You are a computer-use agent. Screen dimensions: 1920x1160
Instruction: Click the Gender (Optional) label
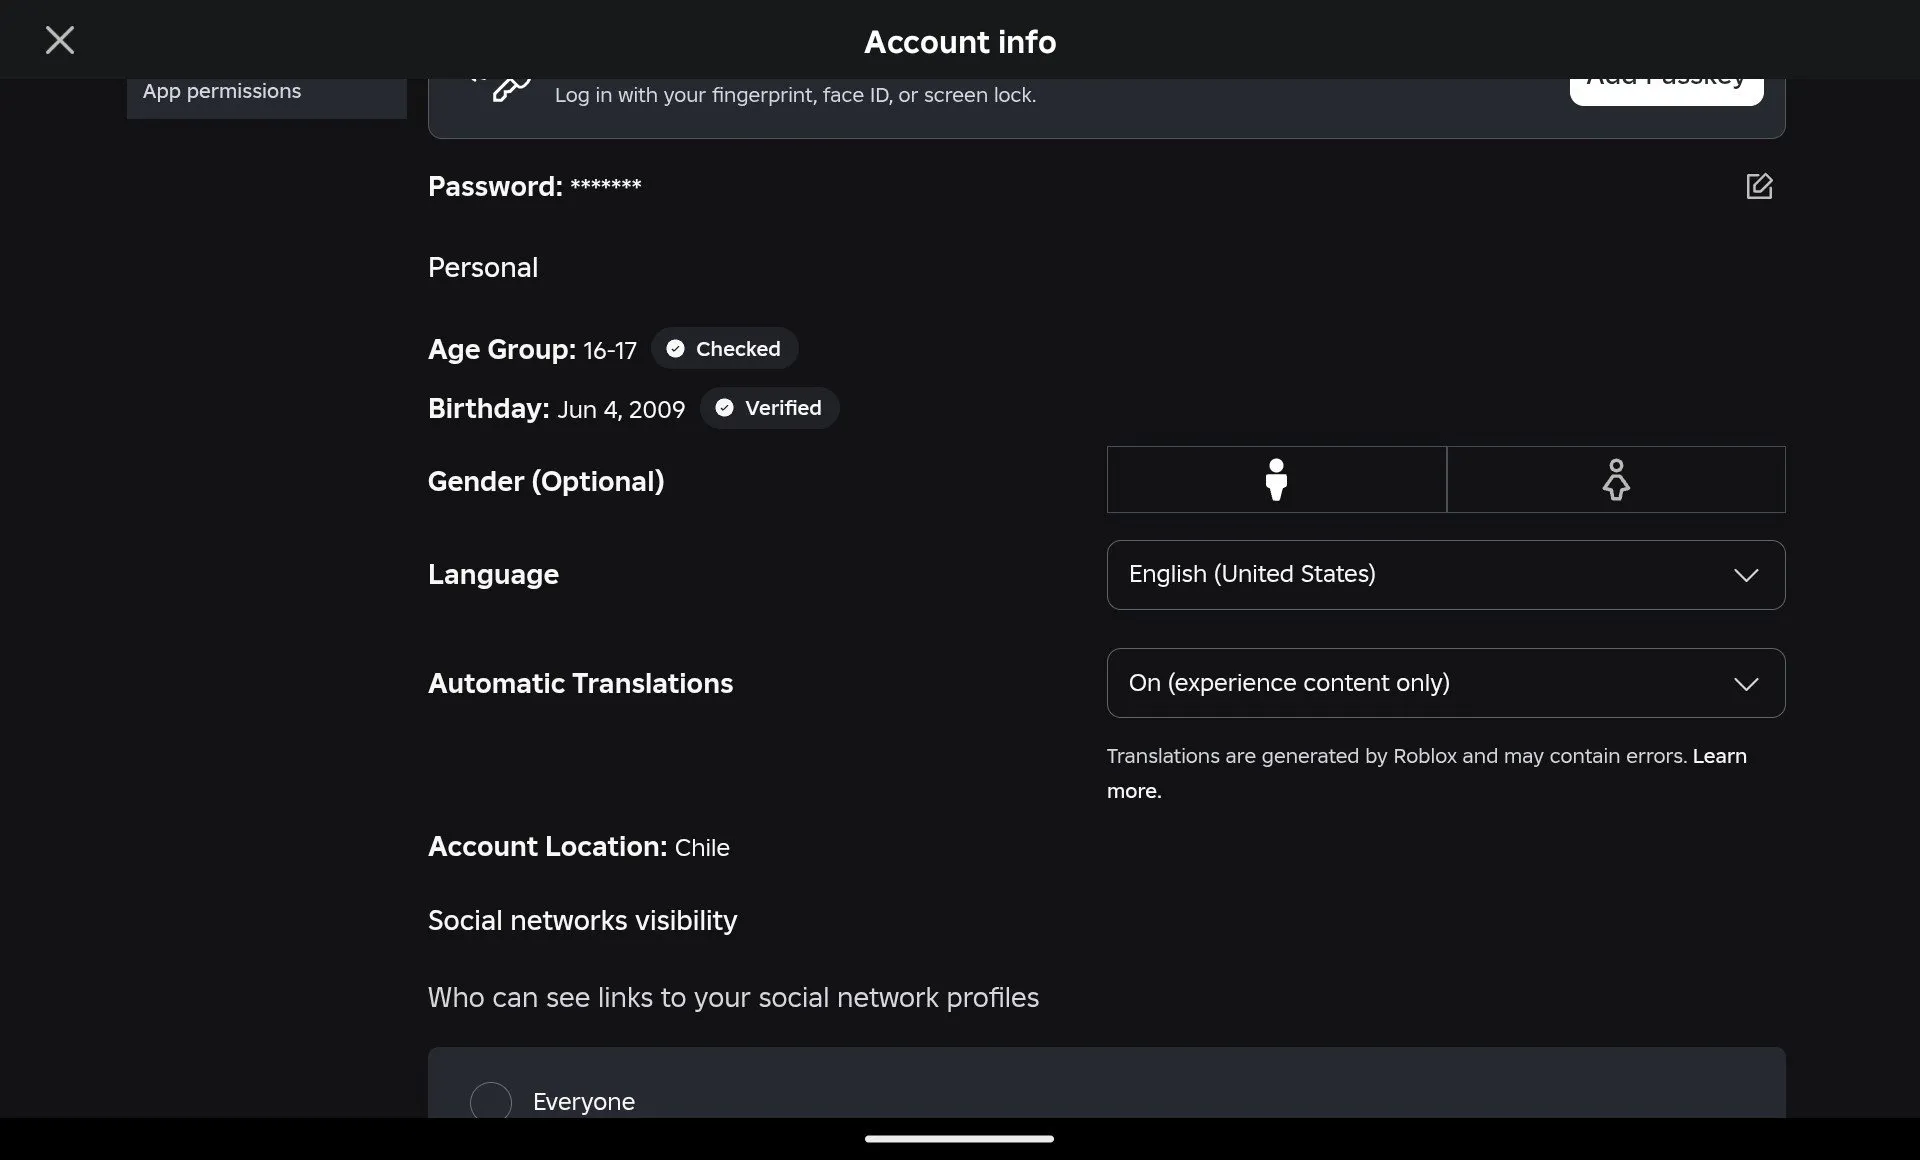pyautogui.click(x=546, y=481)
